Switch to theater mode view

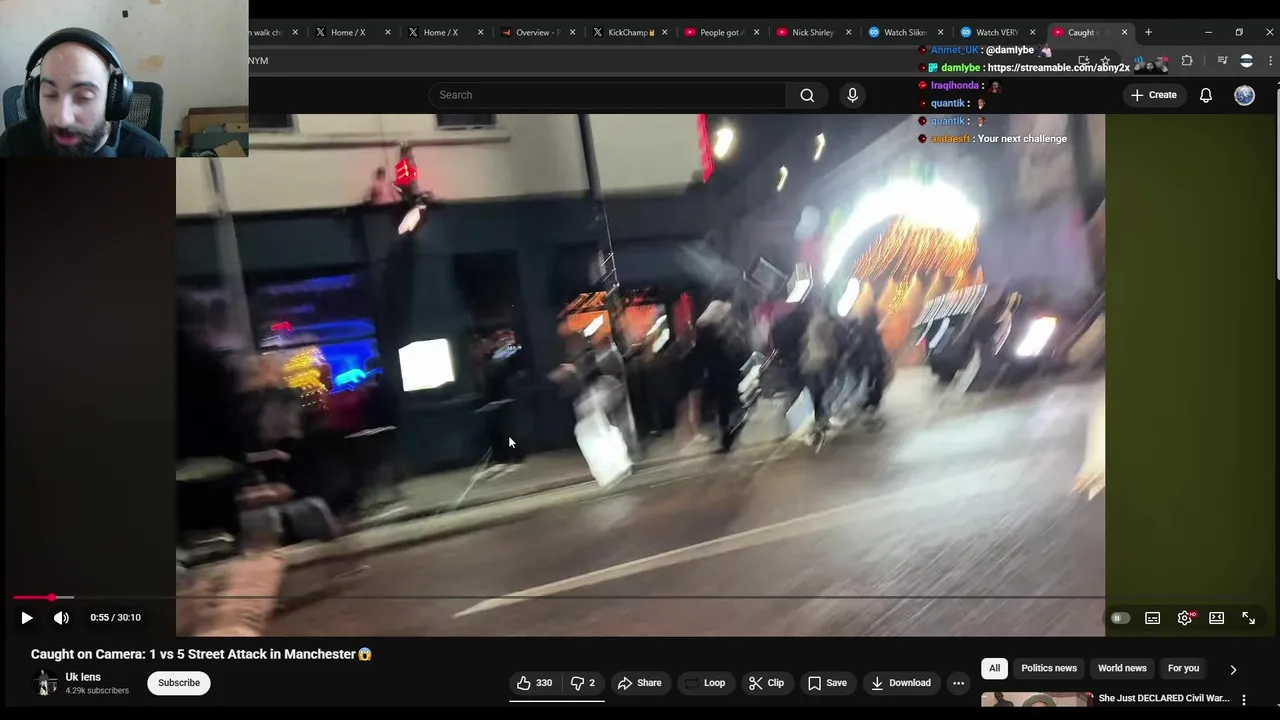(x=1216, y=618)
